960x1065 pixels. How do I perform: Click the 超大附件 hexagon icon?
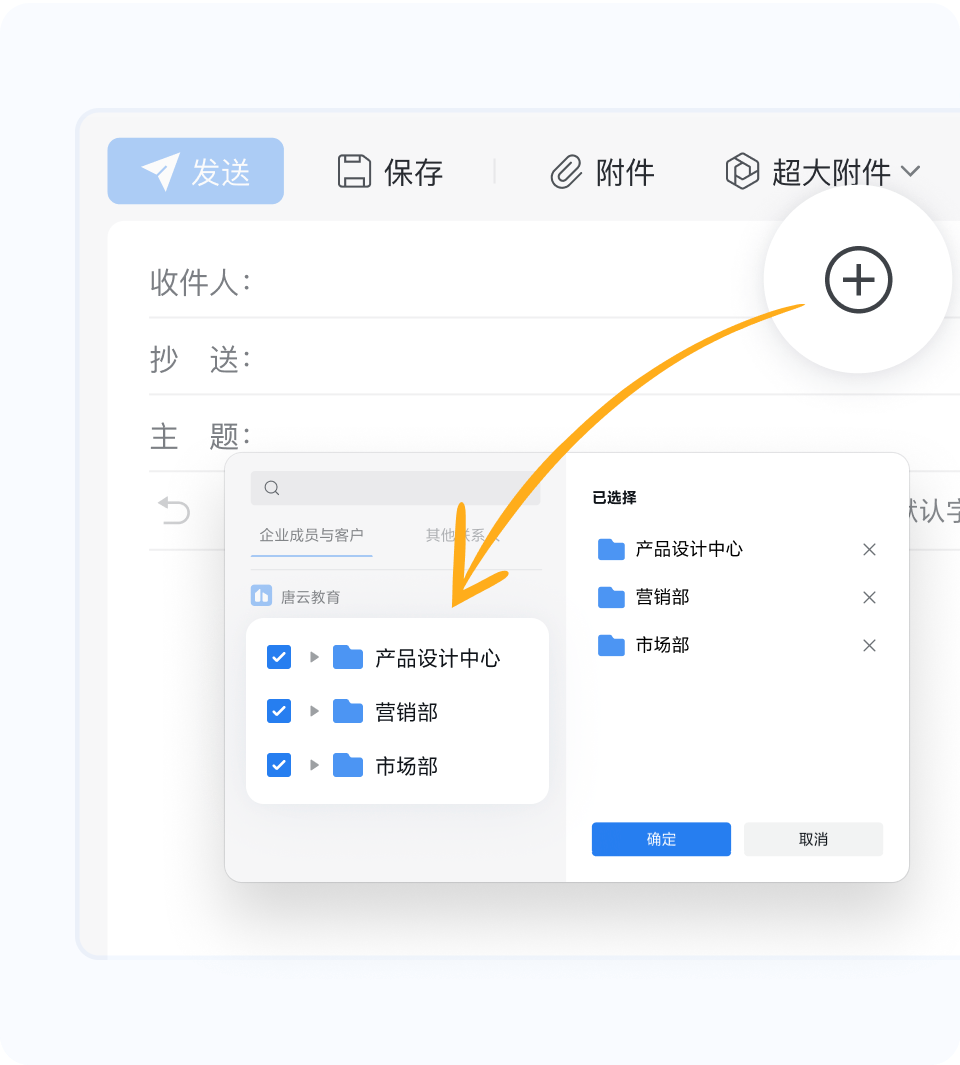[741, 171]
